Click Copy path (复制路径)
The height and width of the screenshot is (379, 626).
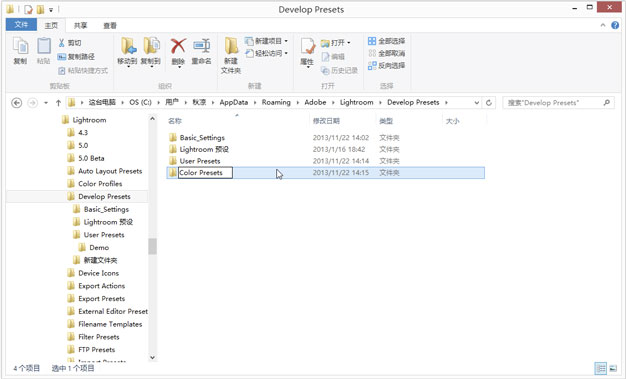click(76, 57)
